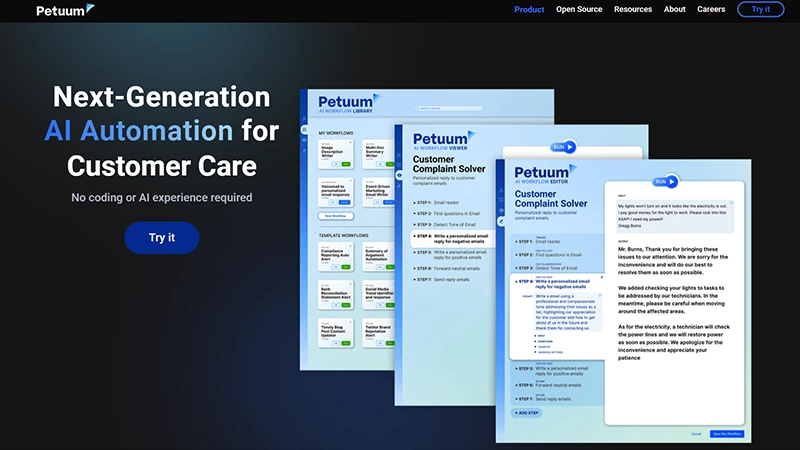Screen dimensions: 800x450
Task: Click the eye icon in Library sidebar
Action: [x=304, y=140]
